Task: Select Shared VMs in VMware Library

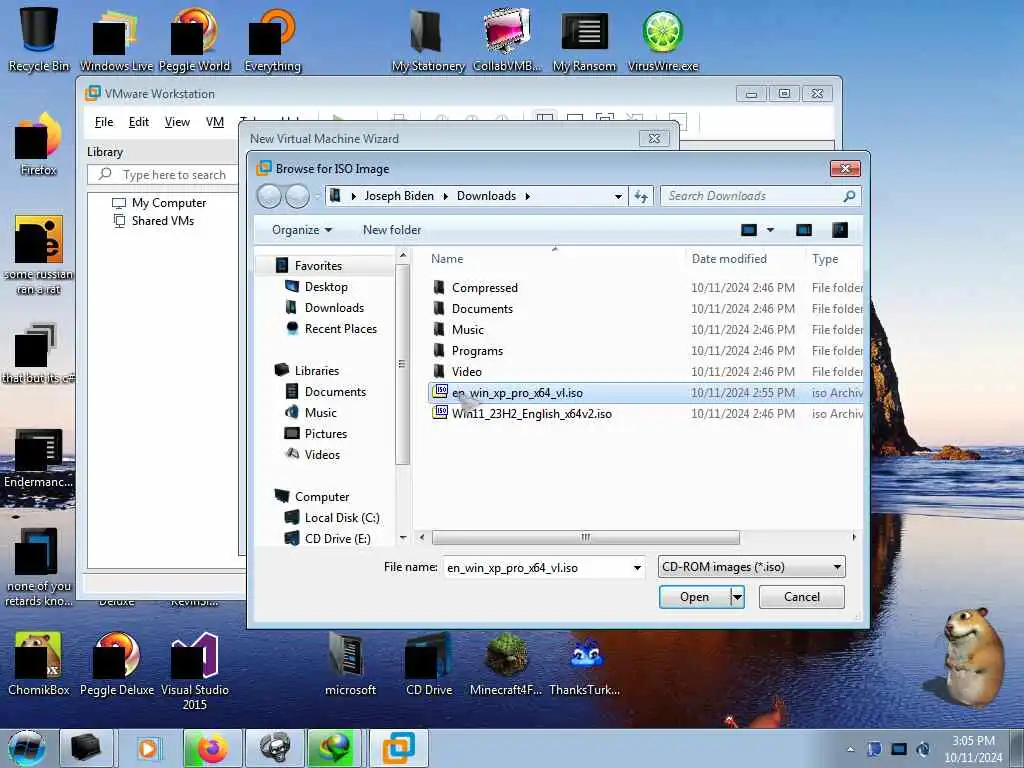Action: point(154,221)
